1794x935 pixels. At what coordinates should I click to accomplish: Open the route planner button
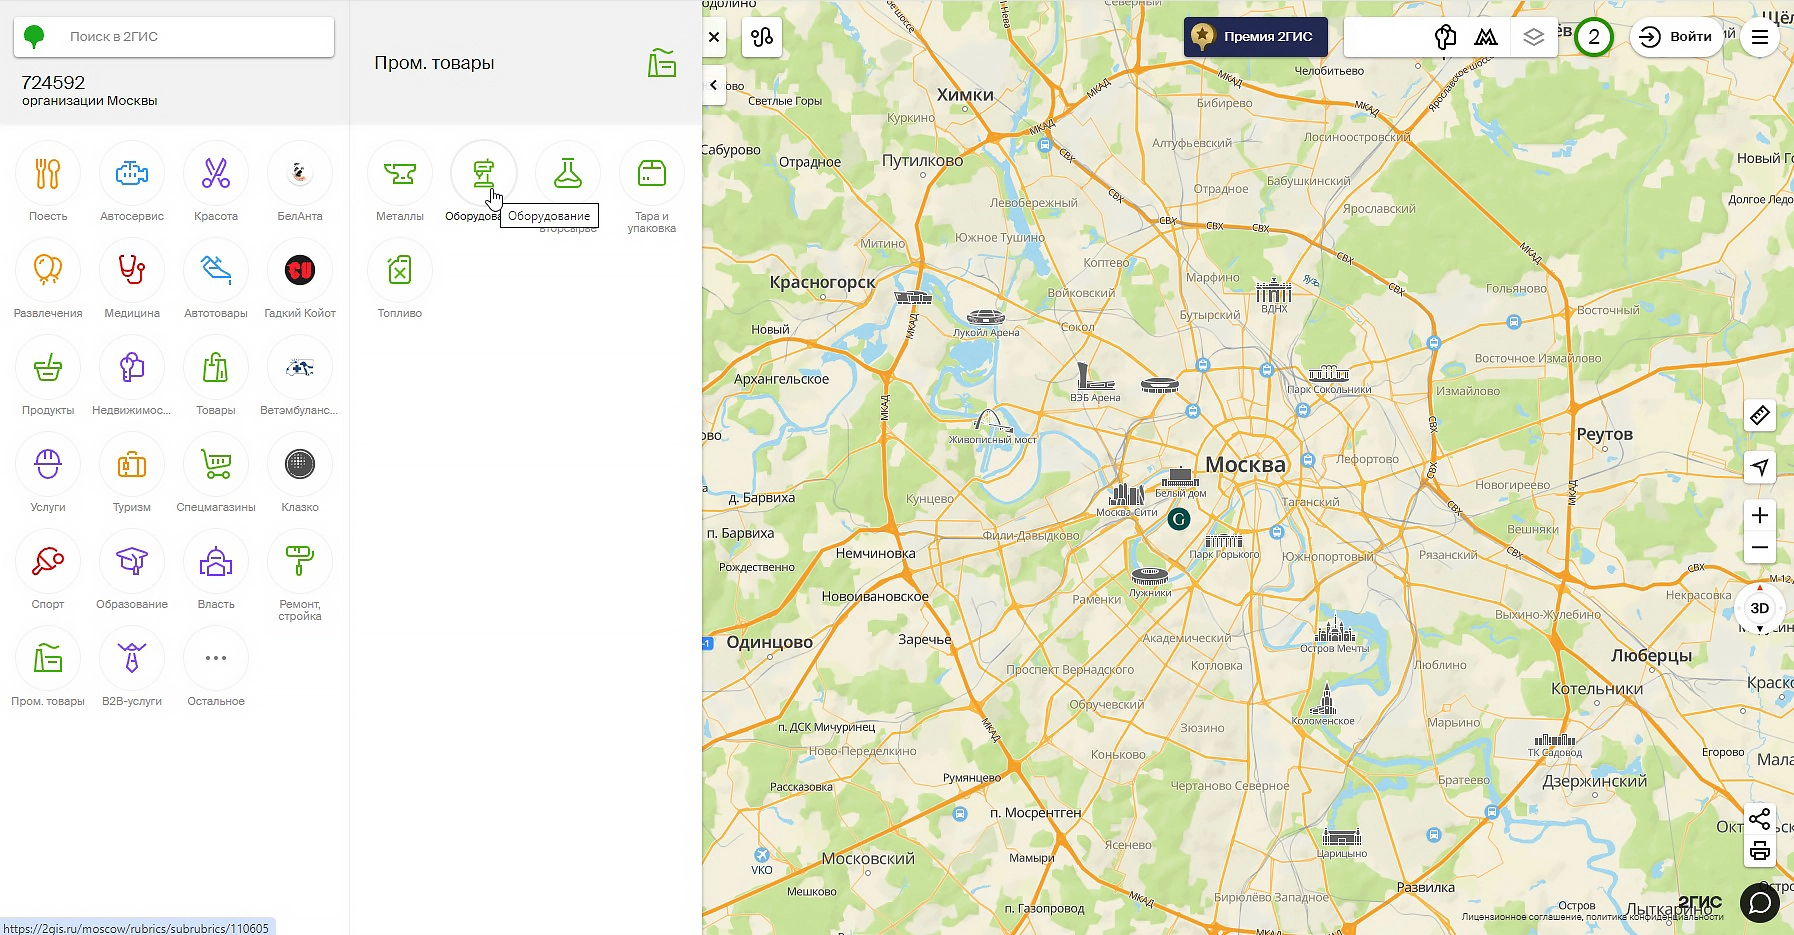[x=762, y=38]
